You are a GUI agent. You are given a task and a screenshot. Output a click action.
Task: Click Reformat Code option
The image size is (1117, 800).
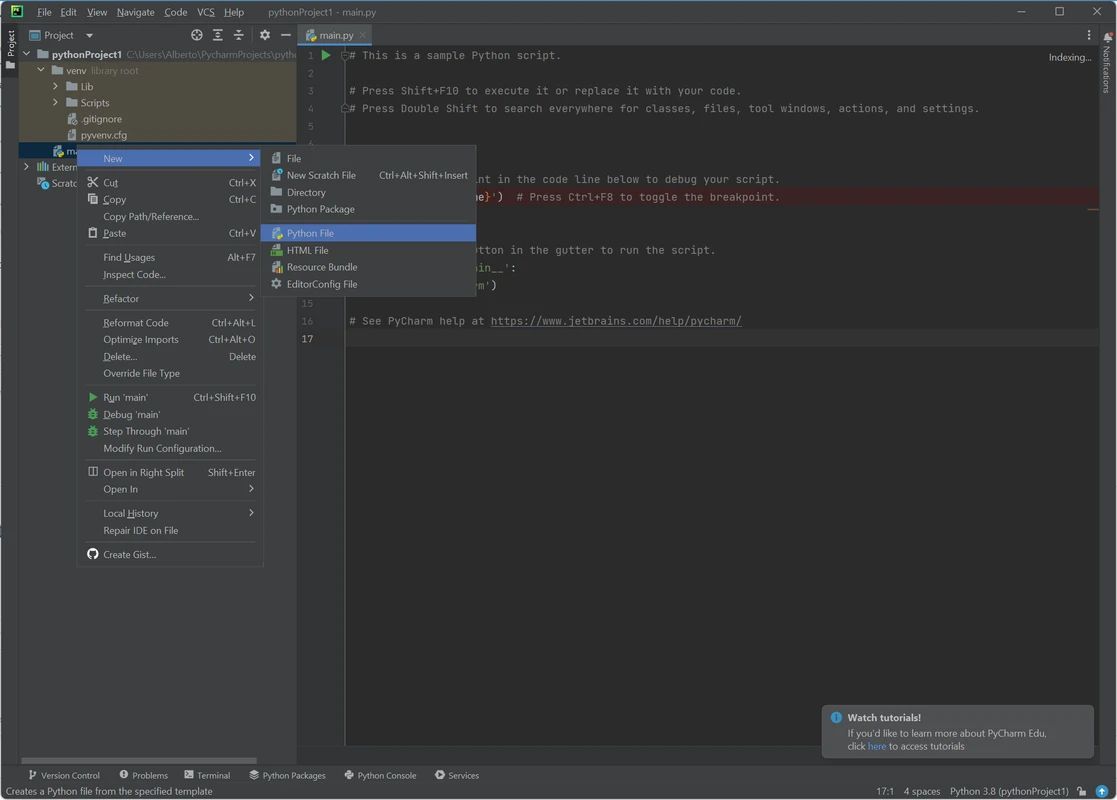170,323
